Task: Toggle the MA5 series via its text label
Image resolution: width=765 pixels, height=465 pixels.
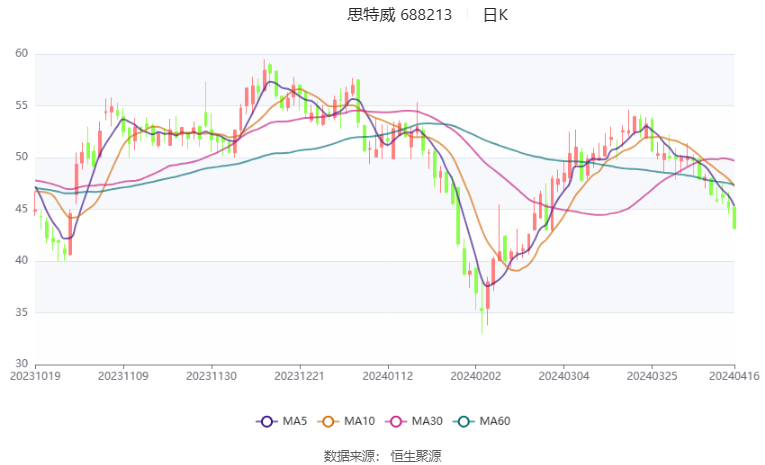Action: (x=292, y=422)
